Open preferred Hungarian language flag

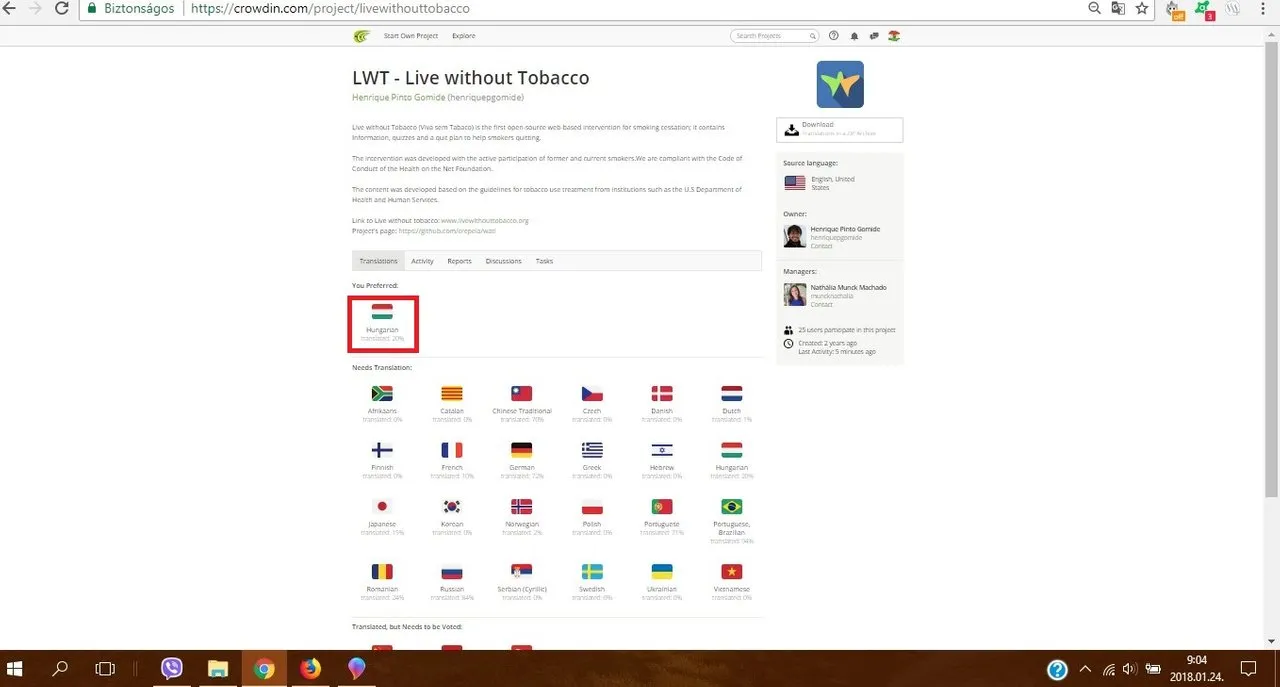tap(382, 311)
